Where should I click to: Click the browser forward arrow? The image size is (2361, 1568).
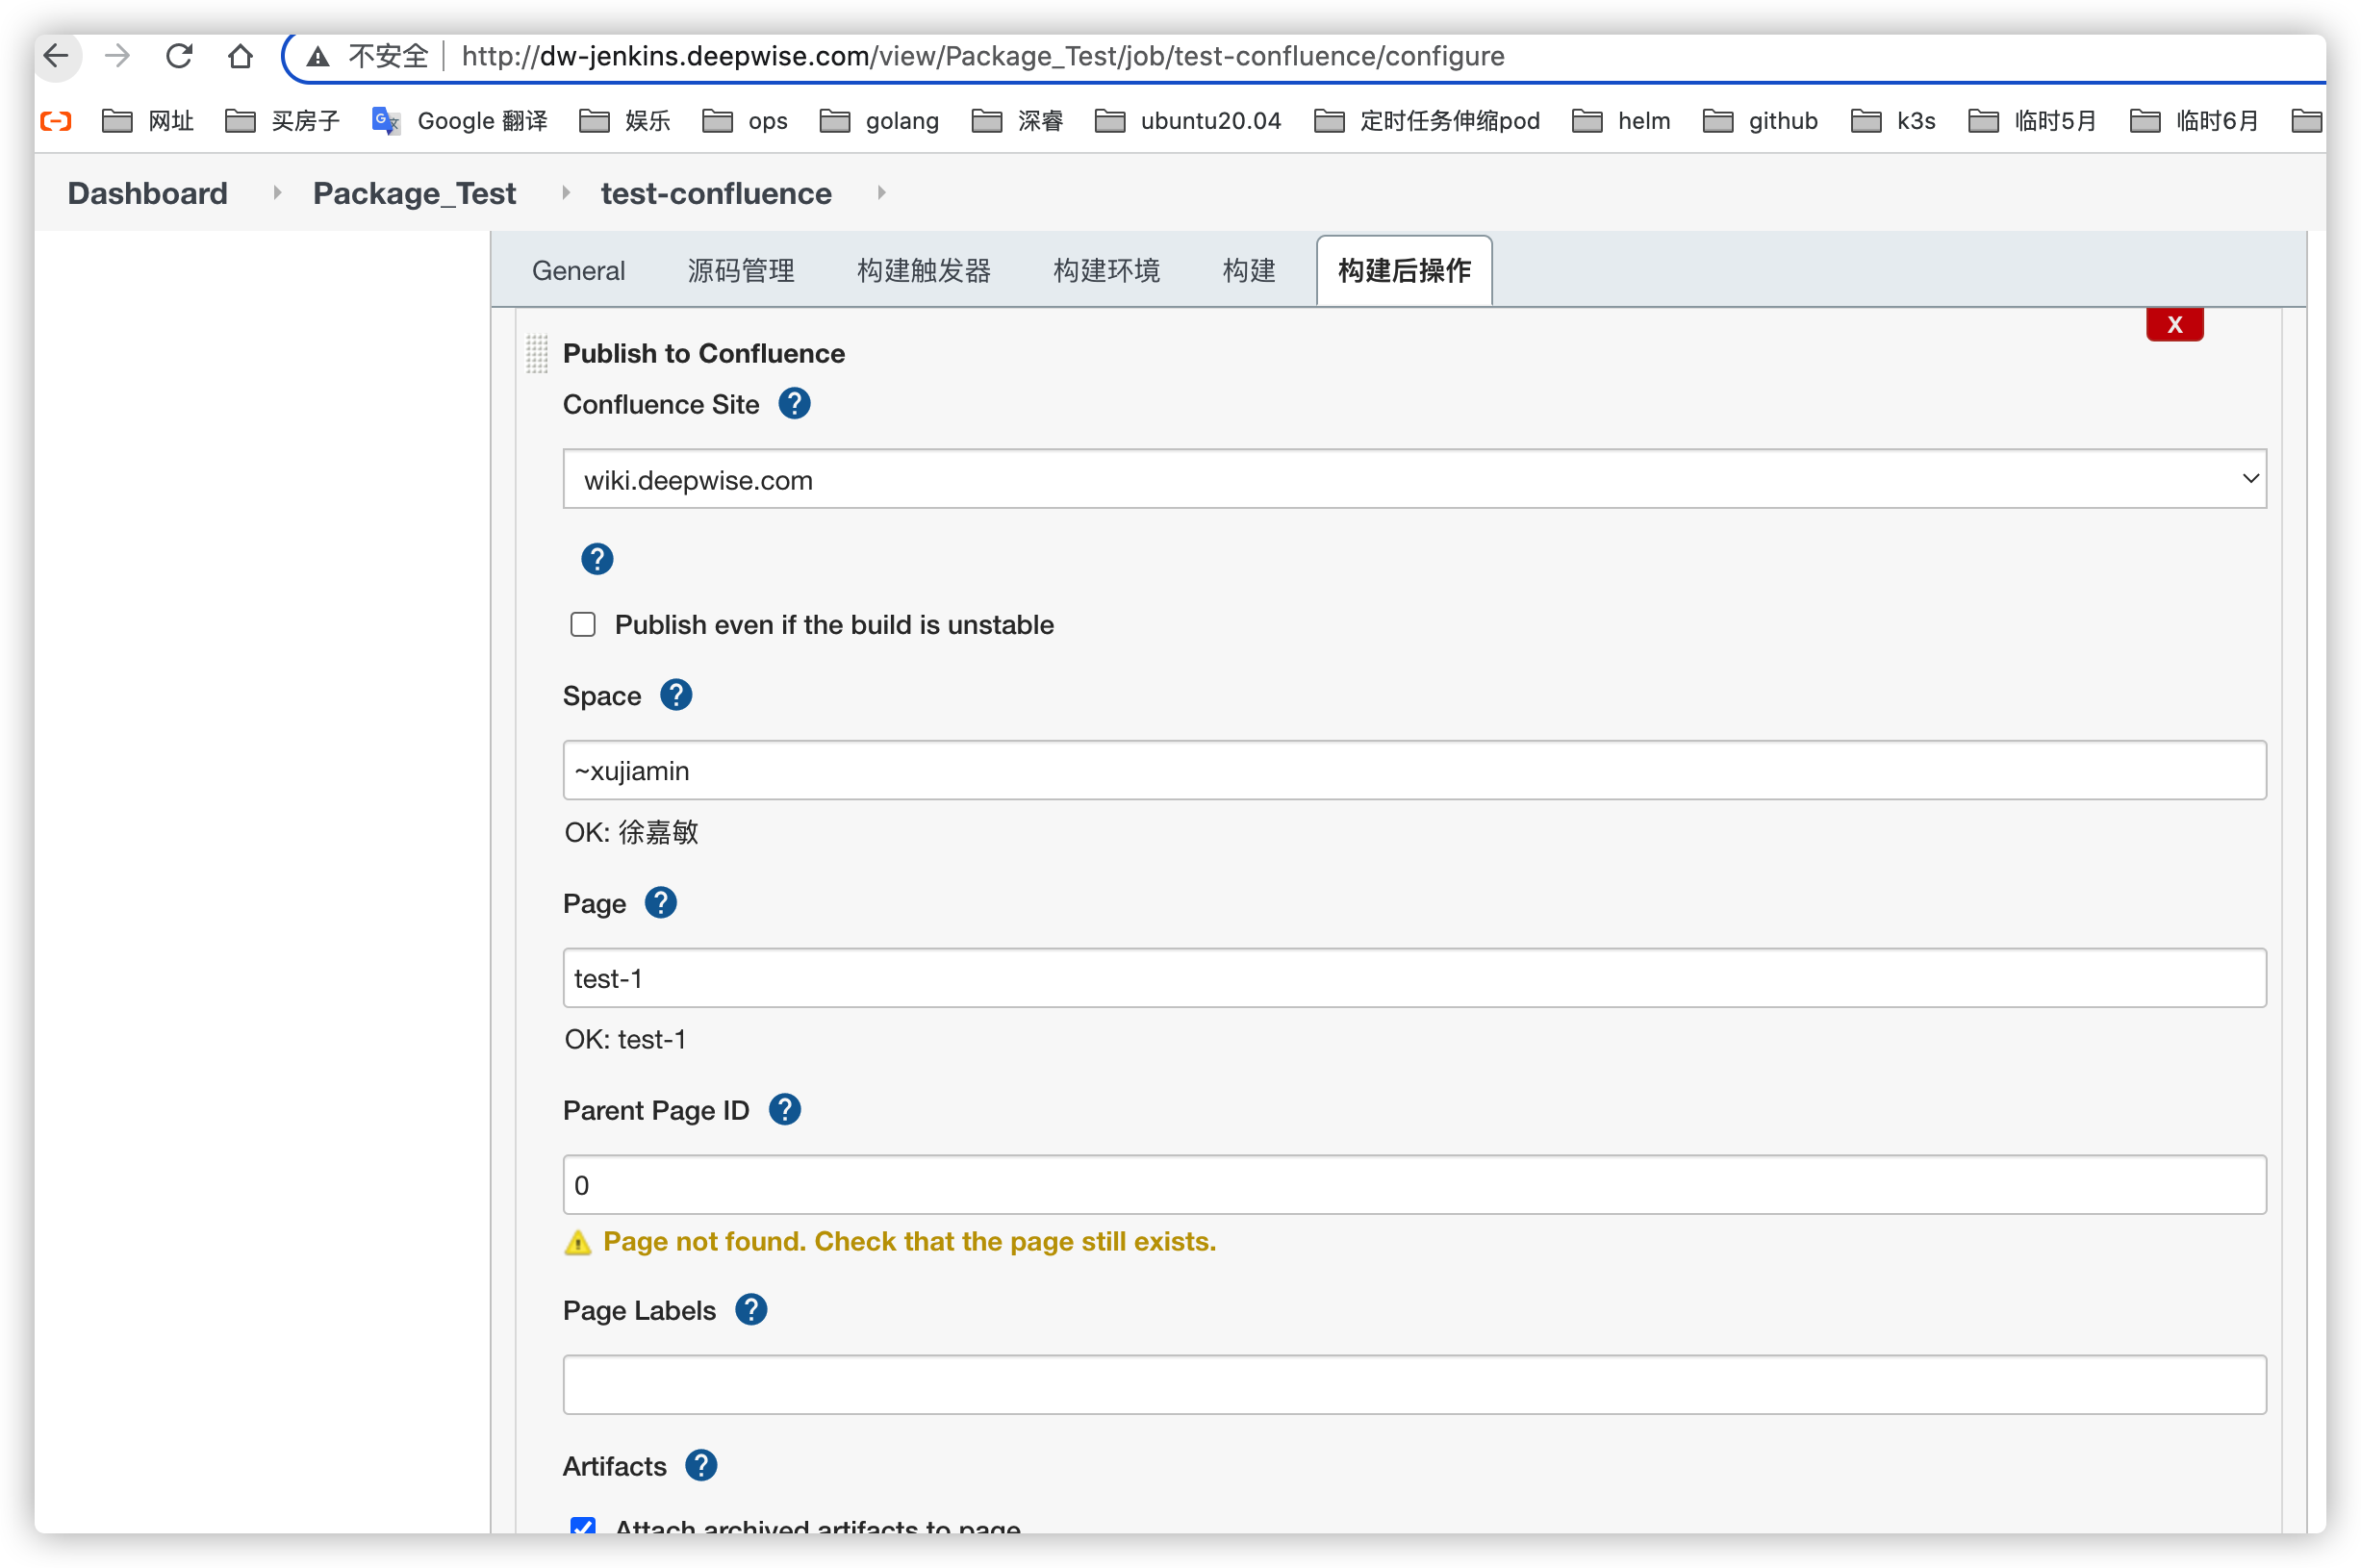(x=118, y=56)
